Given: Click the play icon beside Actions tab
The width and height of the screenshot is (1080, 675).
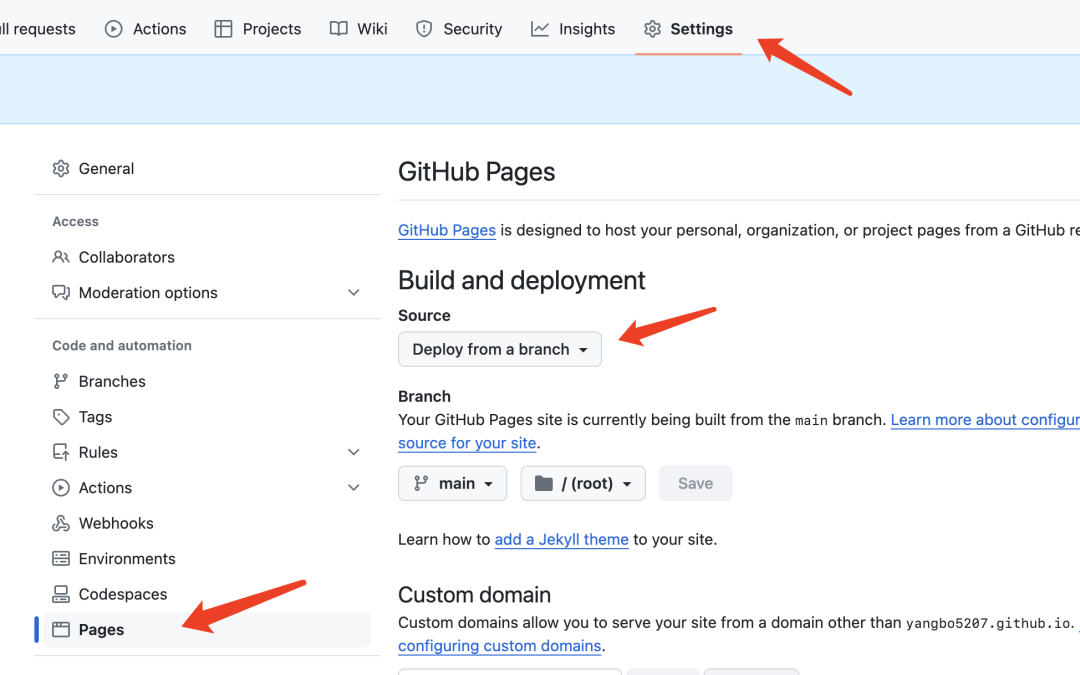Looking at the screenshot, I should pos(114,29).
